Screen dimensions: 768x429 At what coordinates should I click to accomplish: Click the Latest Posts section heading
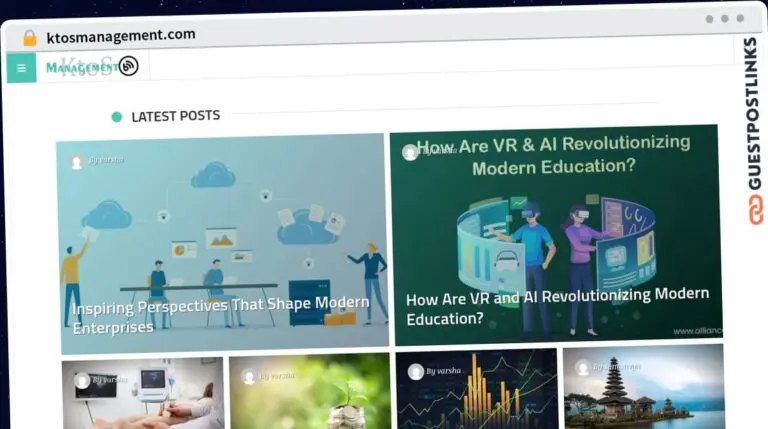[175, 116]
